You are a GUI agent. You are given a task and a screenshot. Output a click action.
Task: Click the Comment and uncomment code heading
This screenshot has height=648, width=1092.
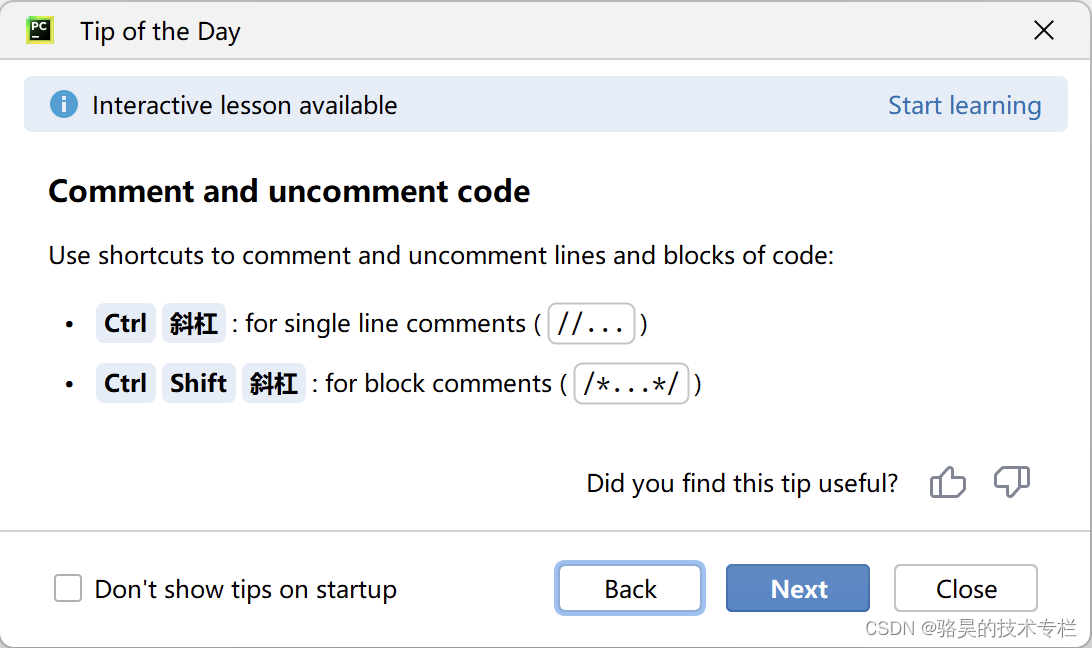click(x=289, y=191)
